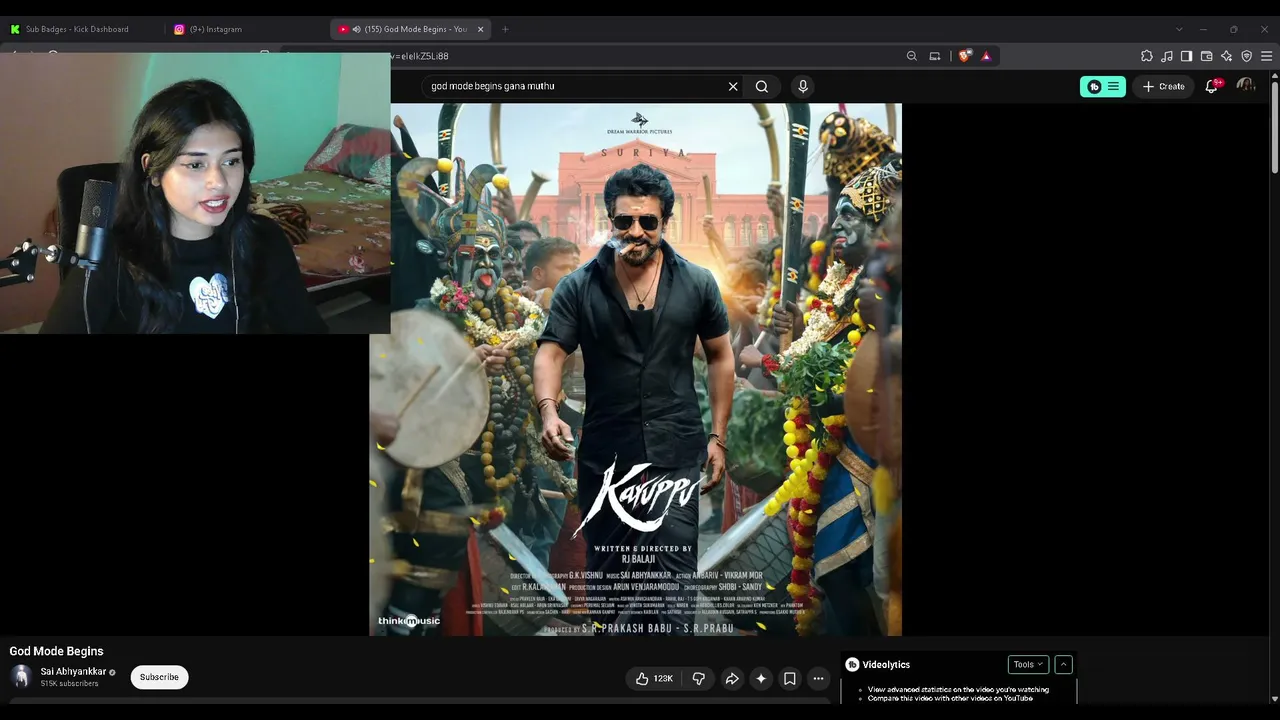
Task: Toggle the browser sidebar panel
Action: pos(1187,56)
